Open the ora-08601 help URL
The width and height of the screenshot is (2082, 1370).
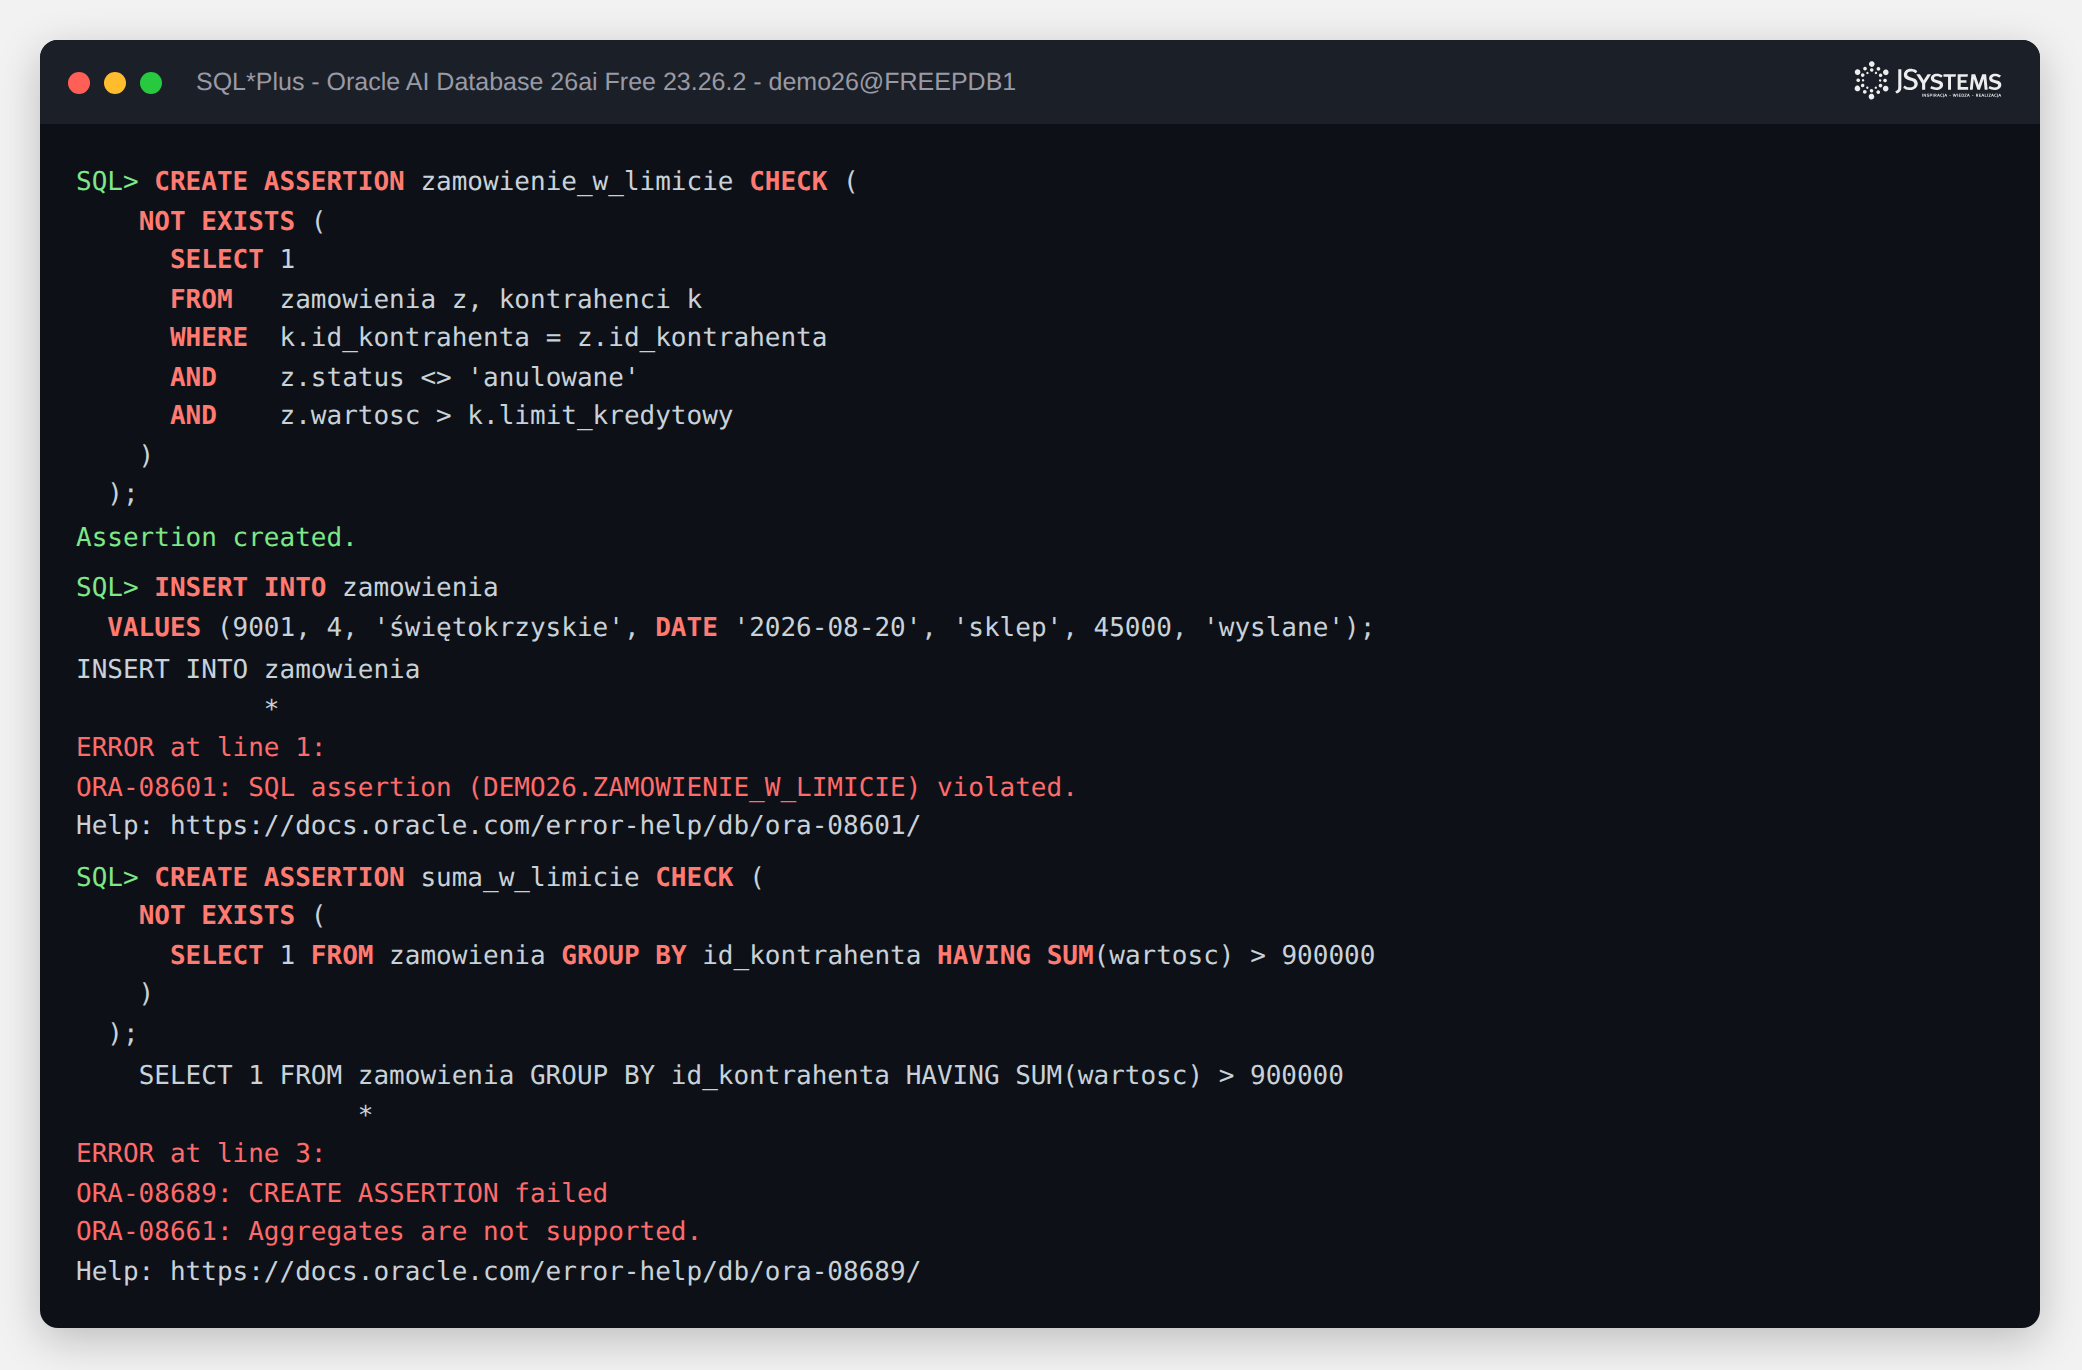[x=545, y=826]
